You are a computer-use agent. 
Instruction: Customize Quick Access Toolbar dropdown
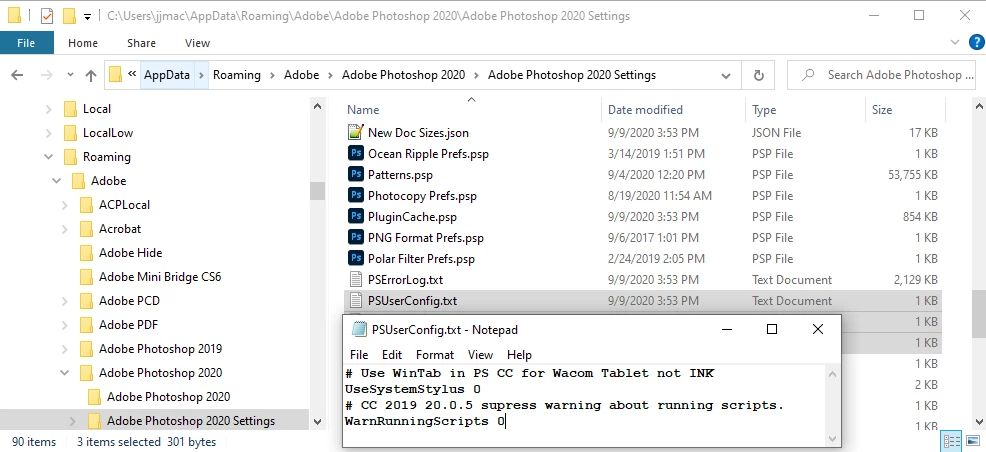[x=87, y=16]
